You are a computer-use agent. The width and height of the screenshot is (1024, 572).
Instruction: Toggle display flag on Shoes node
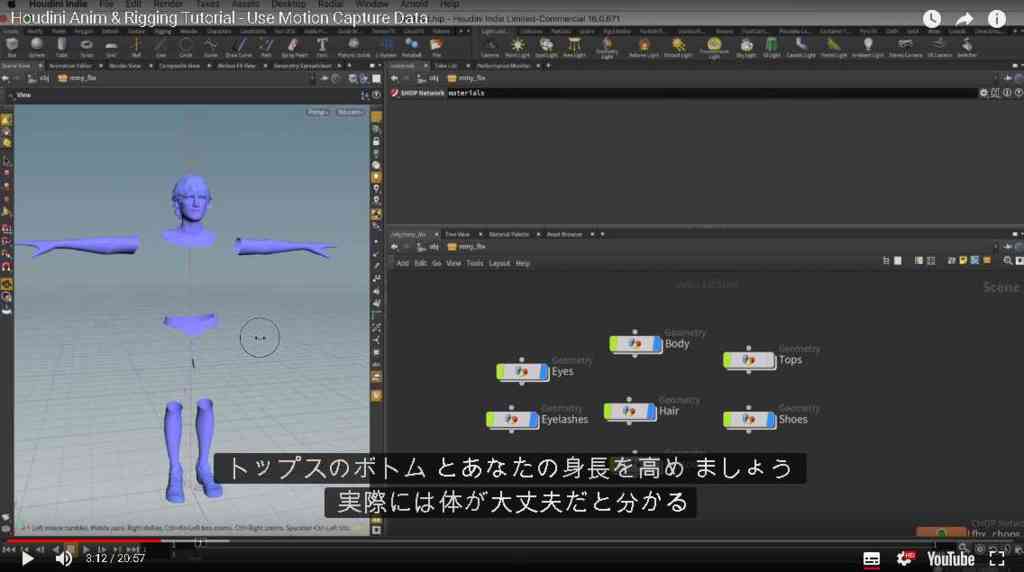pos(771,420)
